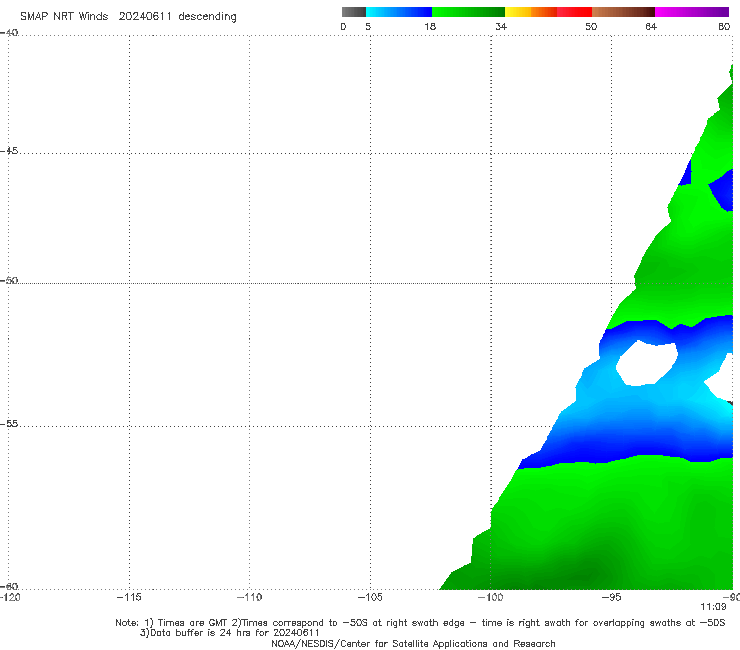
Task: Click the NOAA/NESDIS credit line
Action: [x=413, y=643]
